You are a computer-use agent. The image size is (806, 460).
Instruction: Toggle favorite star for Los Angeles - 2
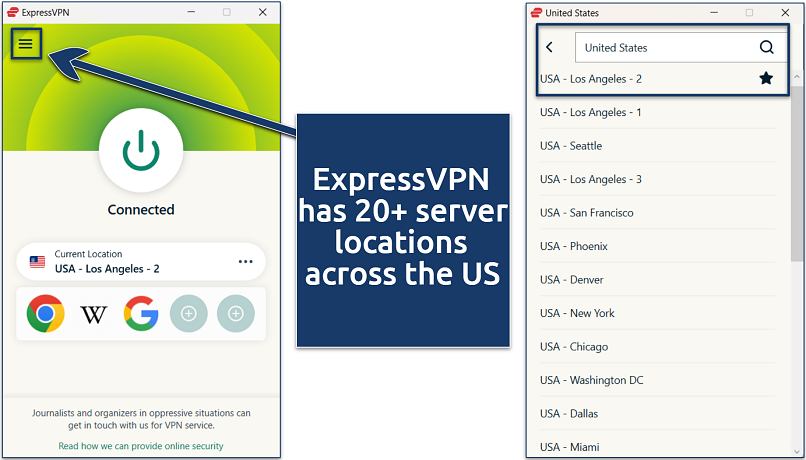click(766, 78)
